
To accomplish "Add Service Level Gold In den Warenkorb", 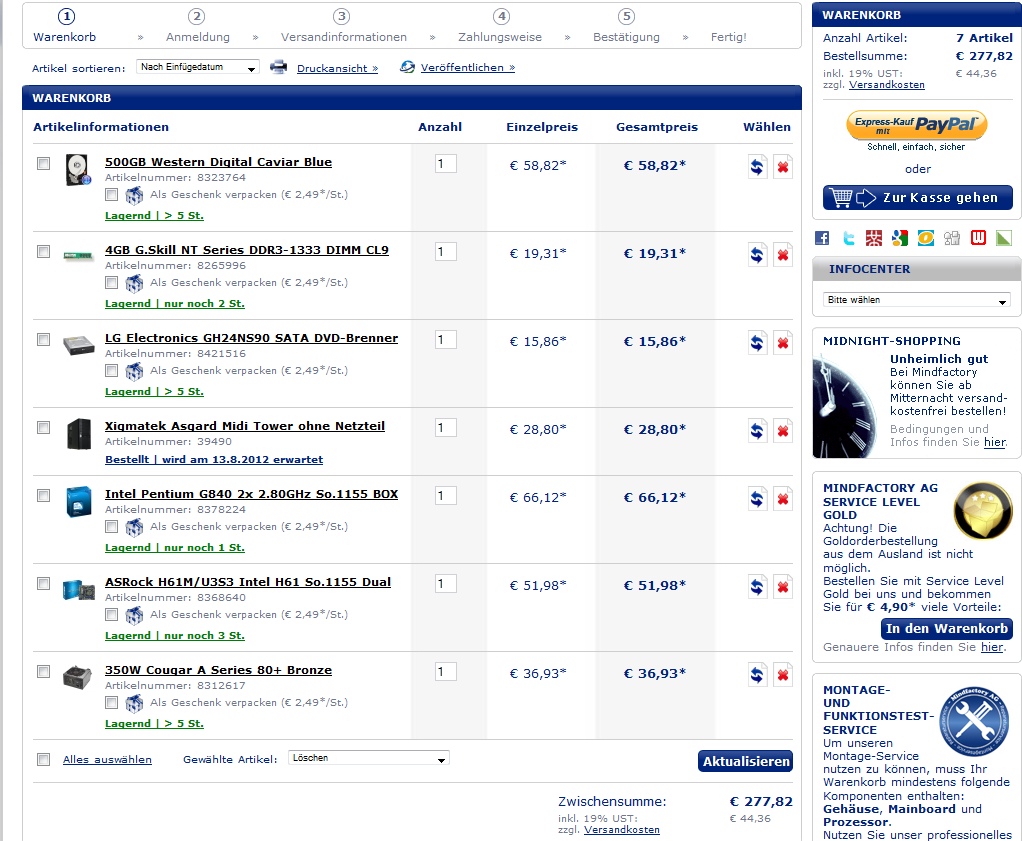I will (x=946, y=628).
